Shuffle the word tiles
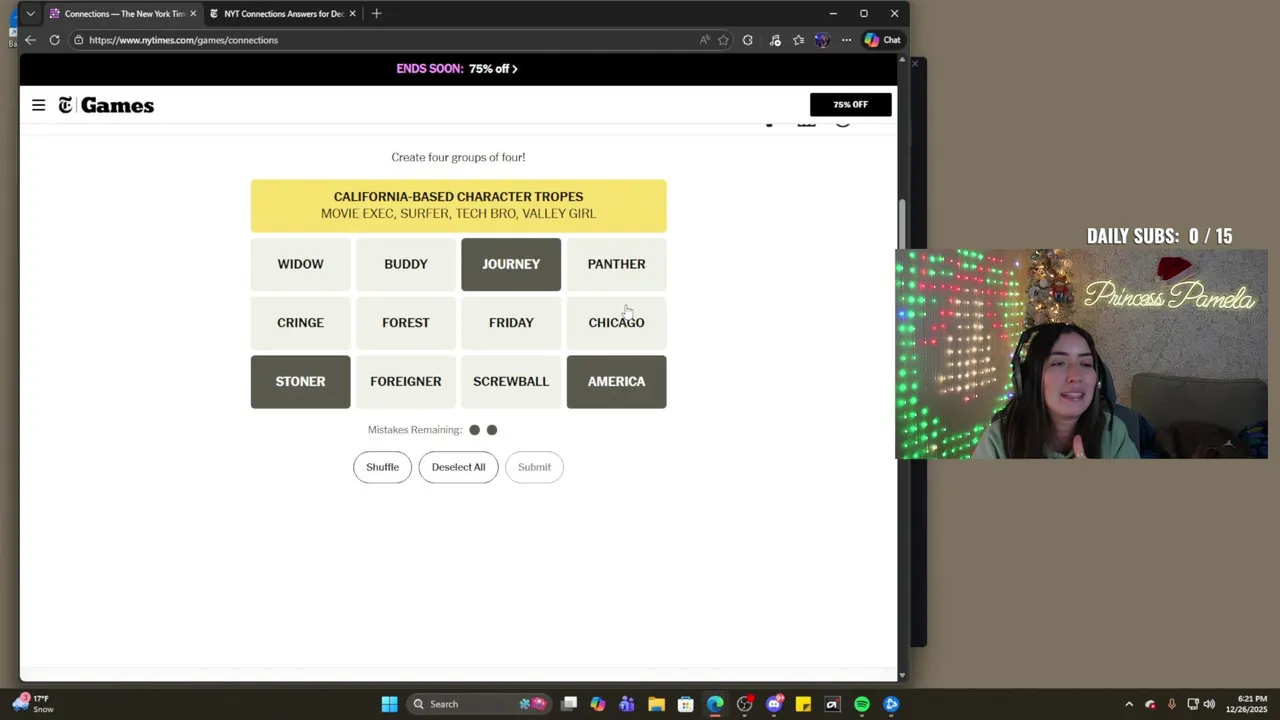Viewport: 1280px width, 720px height. pyautogui.click(x=382, y=467)
